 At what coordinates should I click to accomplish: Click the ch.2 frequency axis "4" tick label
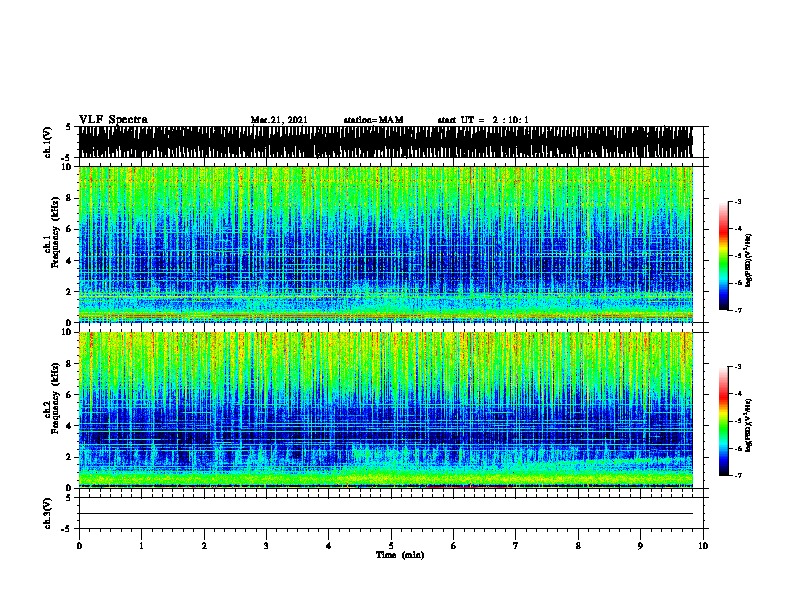[69, 426]
